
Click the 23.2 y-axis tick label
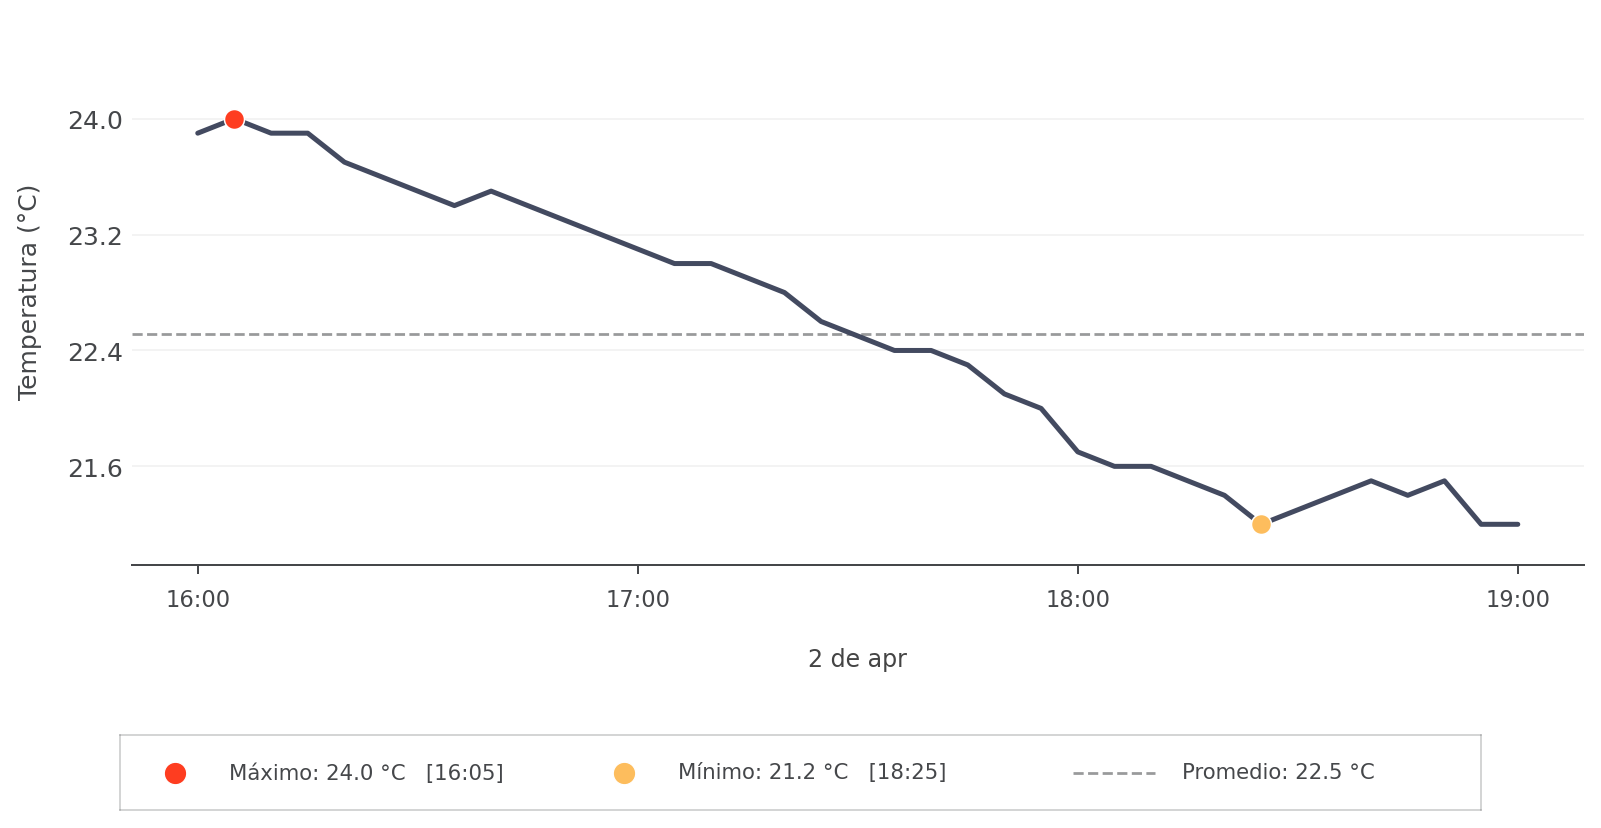95,237
